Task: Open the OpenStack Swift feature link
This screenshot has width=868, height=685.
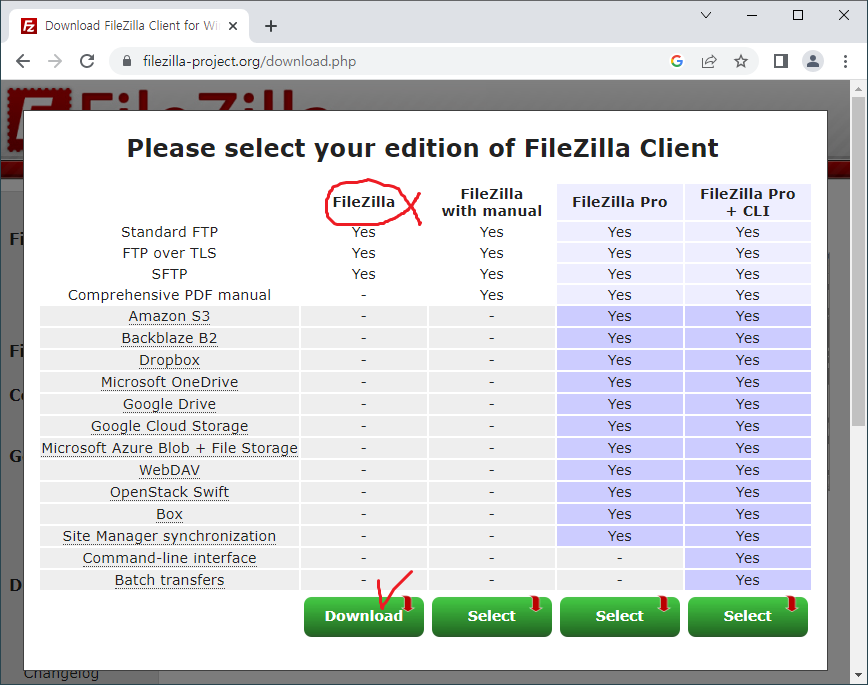Action: coord(169,492)
